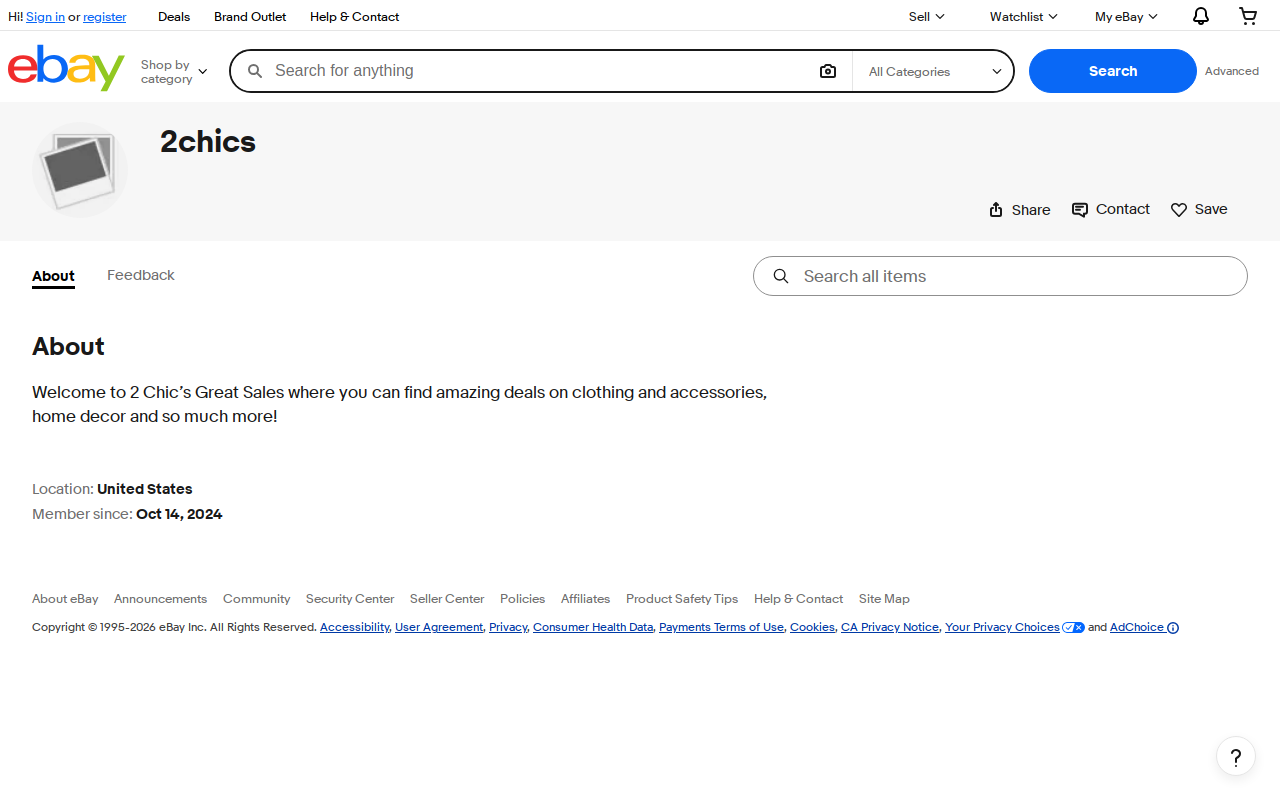Click the blue Search button
1280x800 pixels.
[x=1113, y=71]
